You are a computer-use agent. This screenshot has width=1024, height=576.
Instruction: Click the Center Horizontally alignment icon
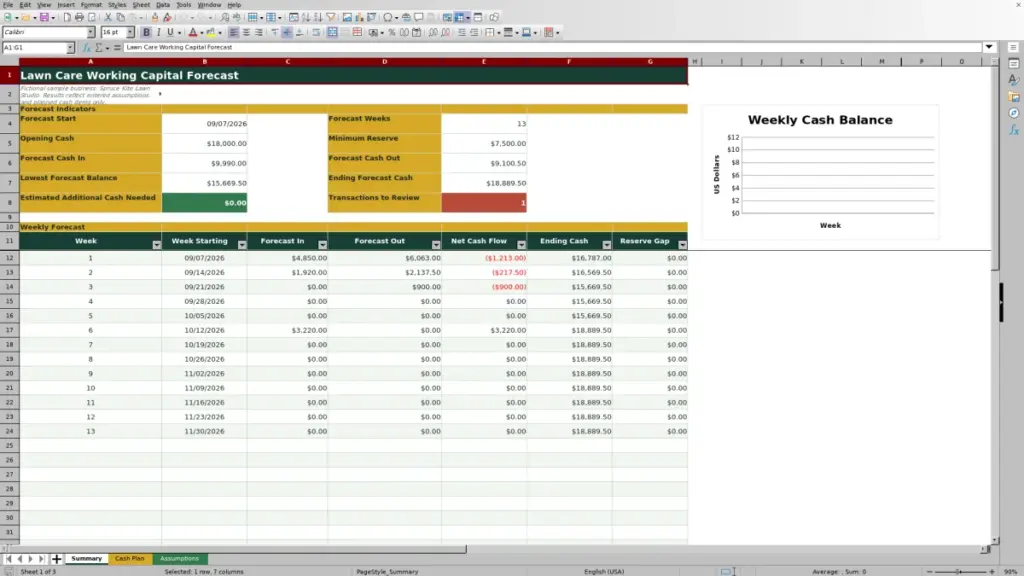coord(246,32)
